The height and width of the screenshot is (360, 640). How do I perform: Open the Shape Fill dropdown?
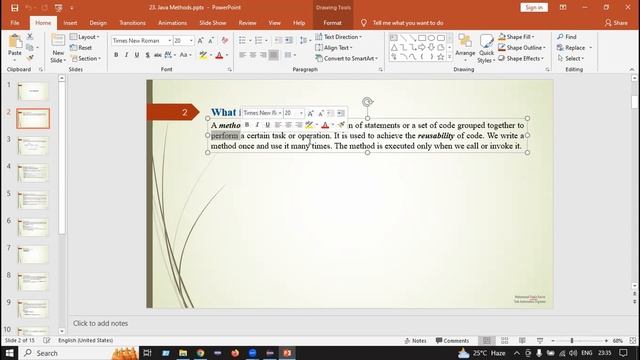pos(516,37)
